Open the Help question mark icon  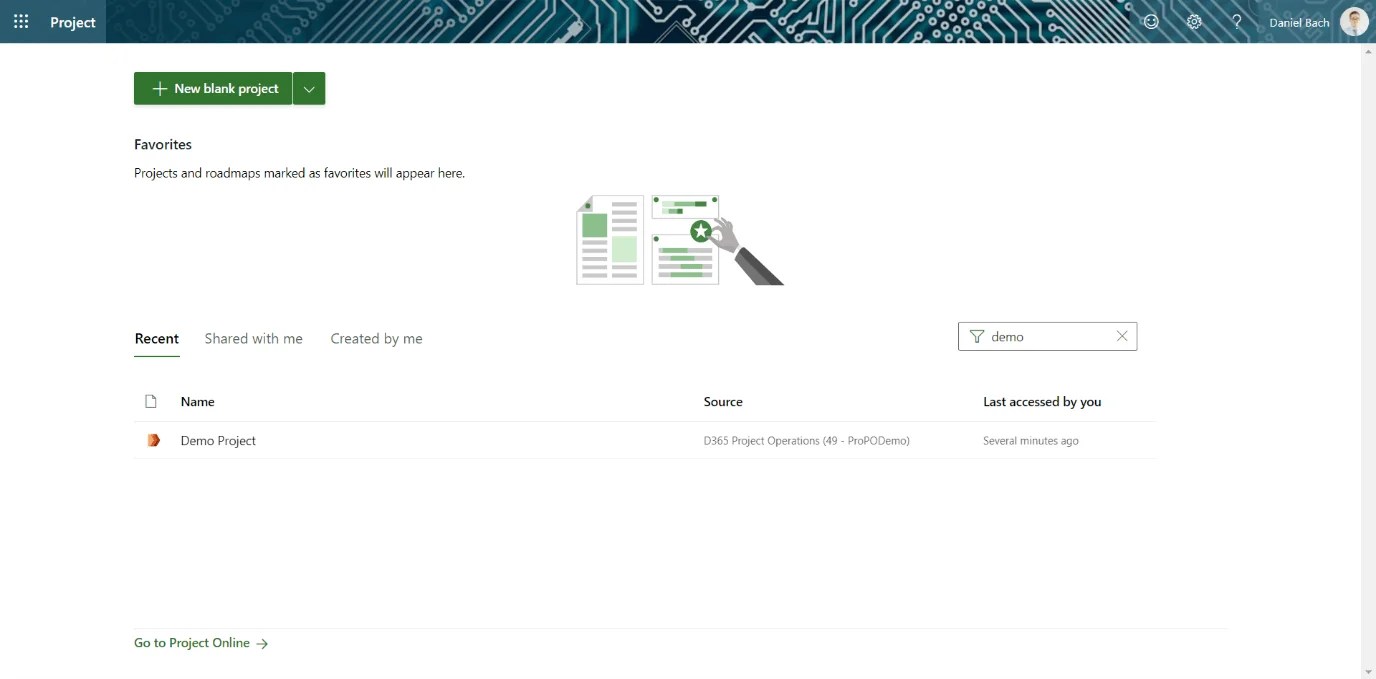pos(1237,22)
